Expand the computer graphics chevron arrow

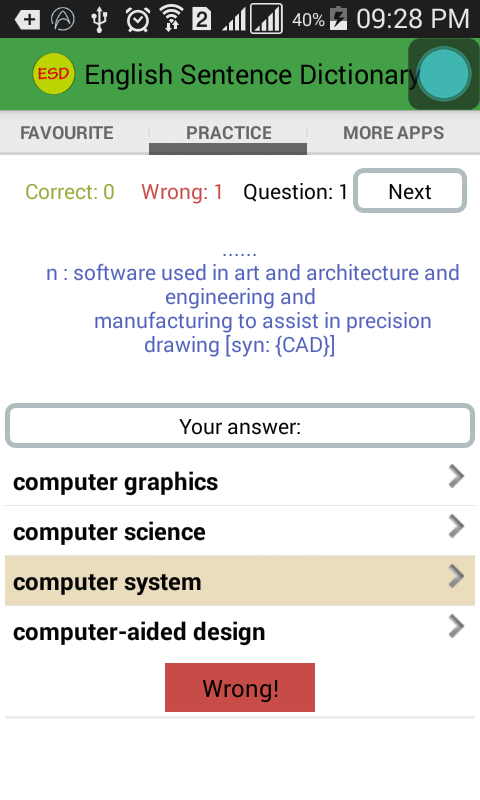click(x=456, y=477)
